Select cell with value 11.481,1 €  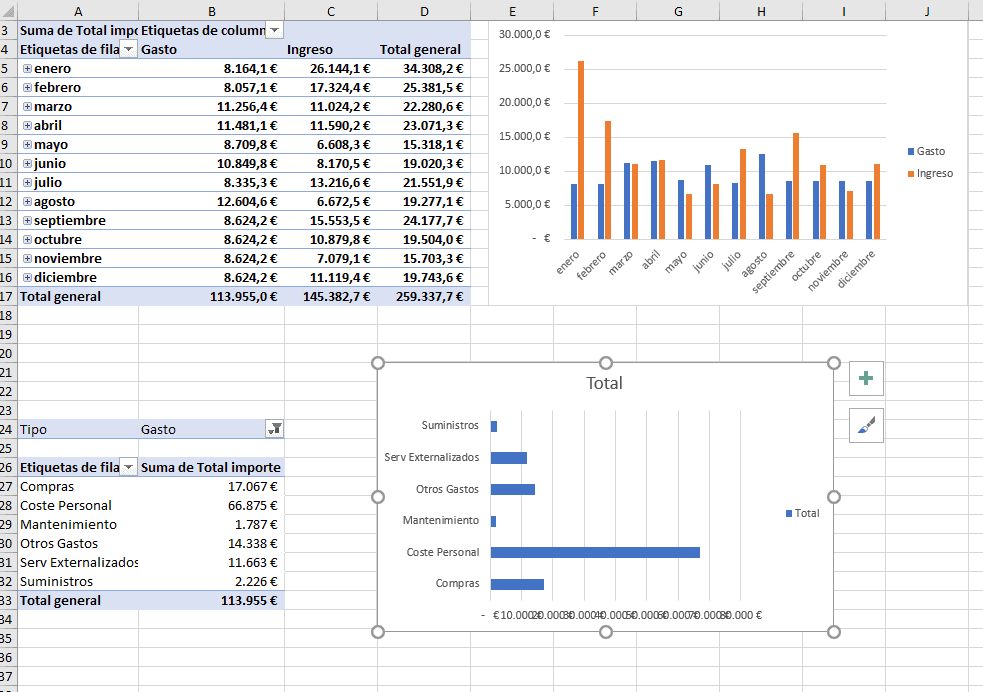212,125
